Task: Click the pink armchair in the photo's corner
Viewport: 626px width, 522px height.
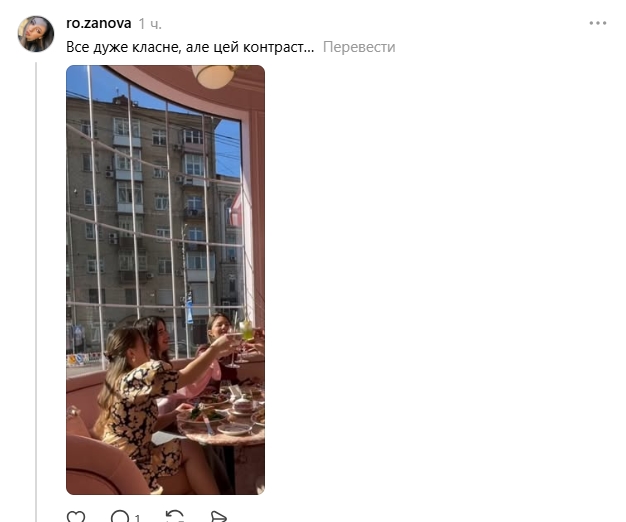Action: click(x=102, y=465)
